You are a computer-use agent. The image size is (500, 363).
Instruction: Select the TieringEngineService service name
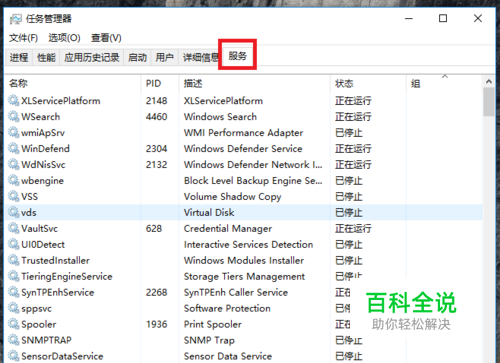pos(67,277)
